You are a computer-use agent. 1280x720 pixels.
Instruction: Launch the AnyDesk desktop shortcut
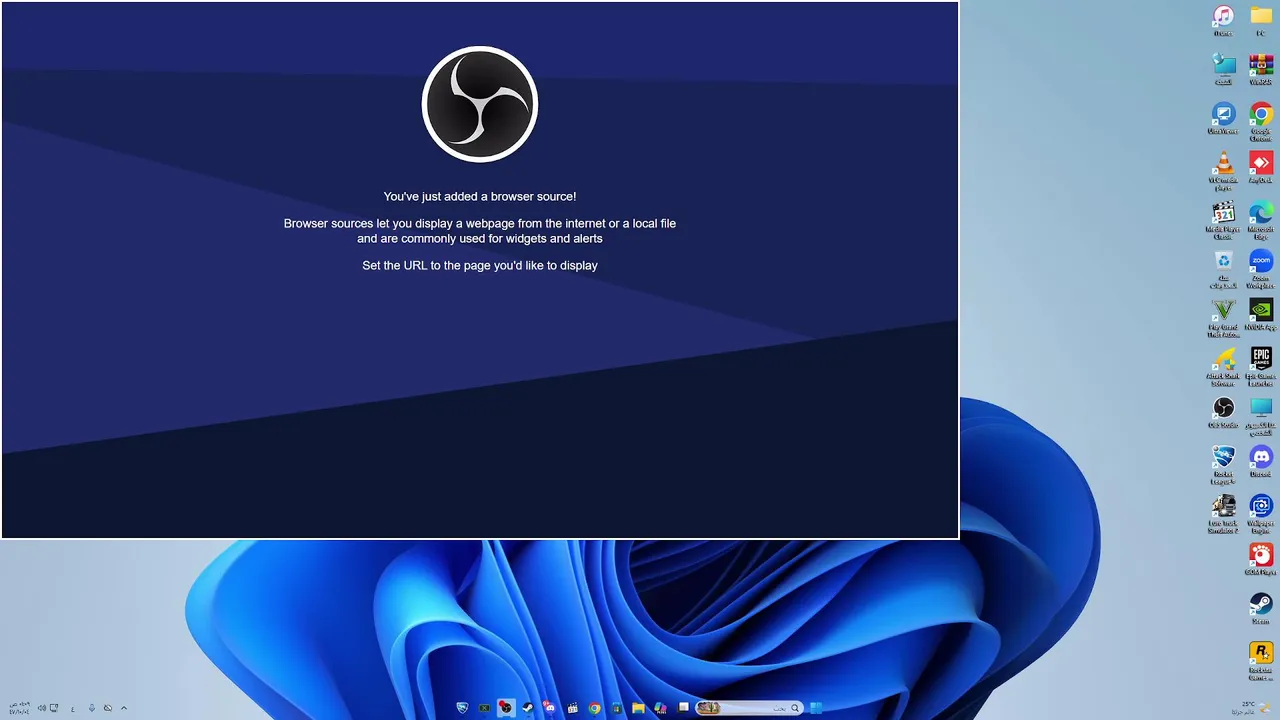1261,167
